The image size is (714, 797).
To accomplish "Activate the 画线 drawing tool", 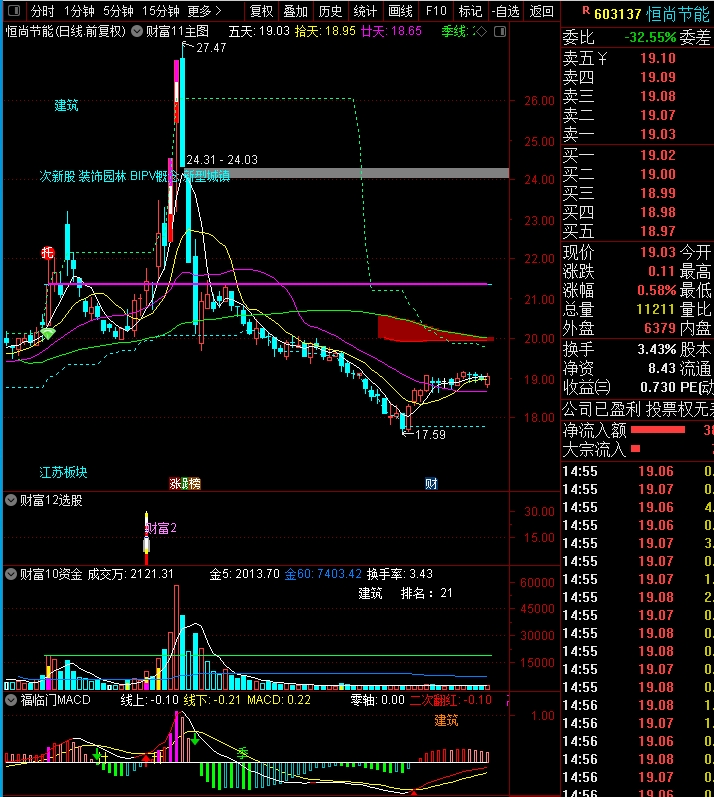I will pos(400,11).
